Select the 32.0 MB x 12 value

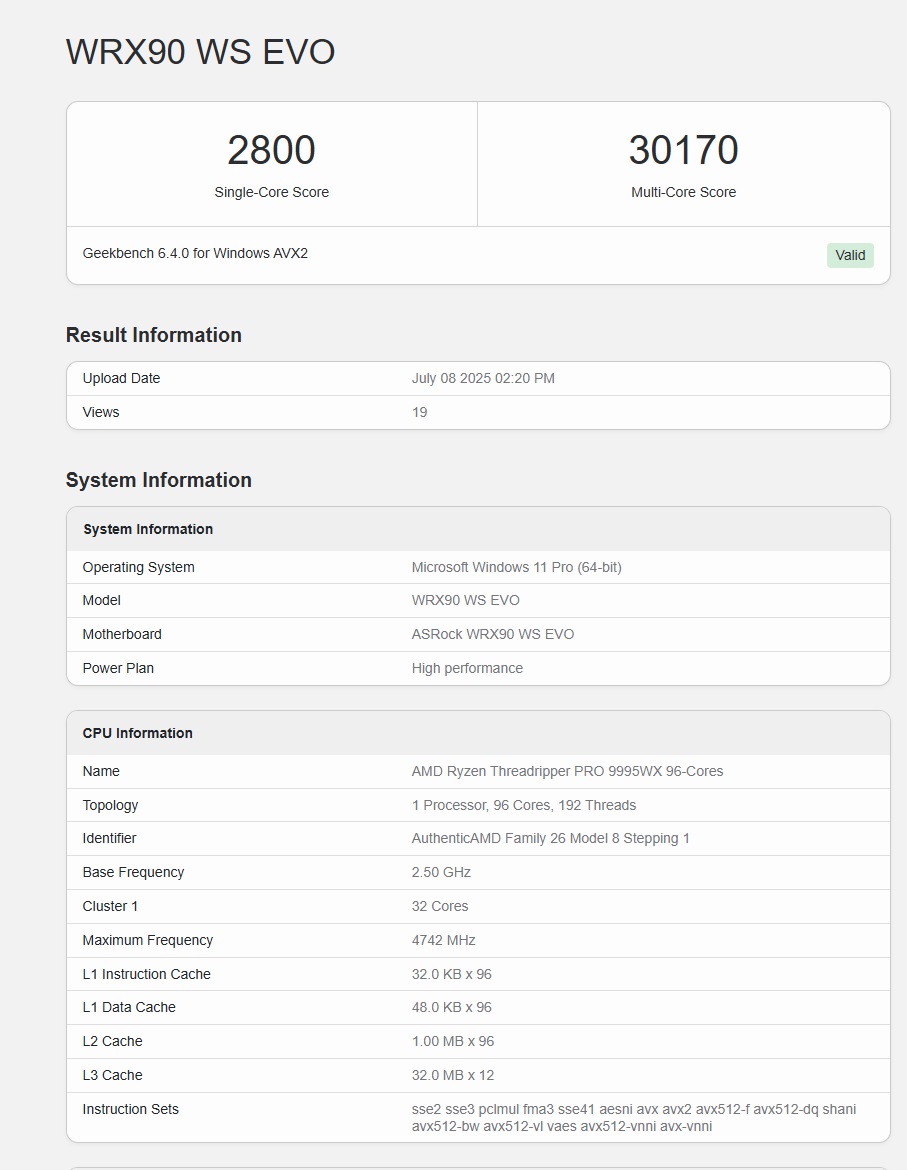coord(454,1075)
